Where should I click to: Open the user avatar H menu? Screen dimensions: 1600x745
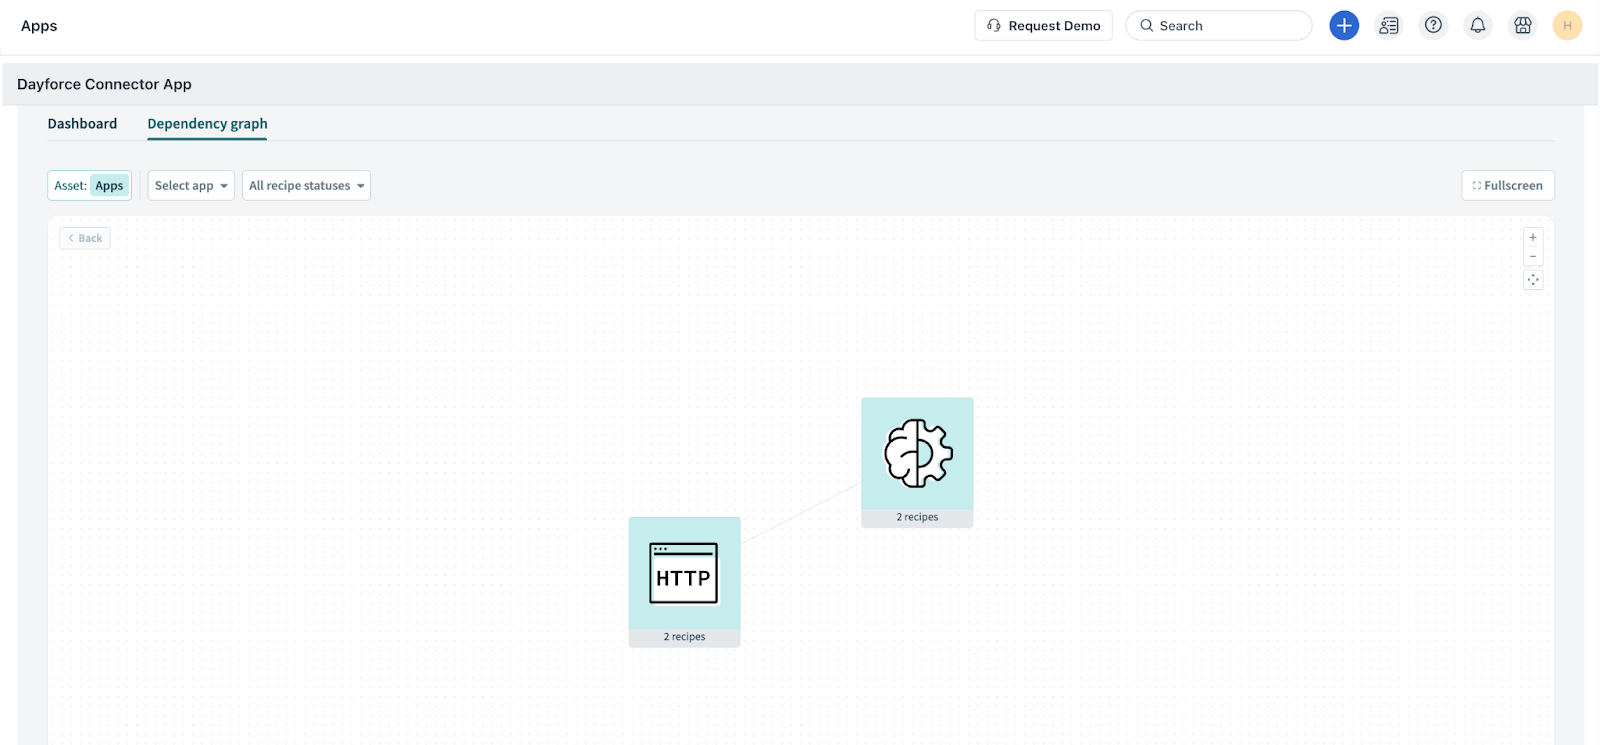[x=1567, y=26]
